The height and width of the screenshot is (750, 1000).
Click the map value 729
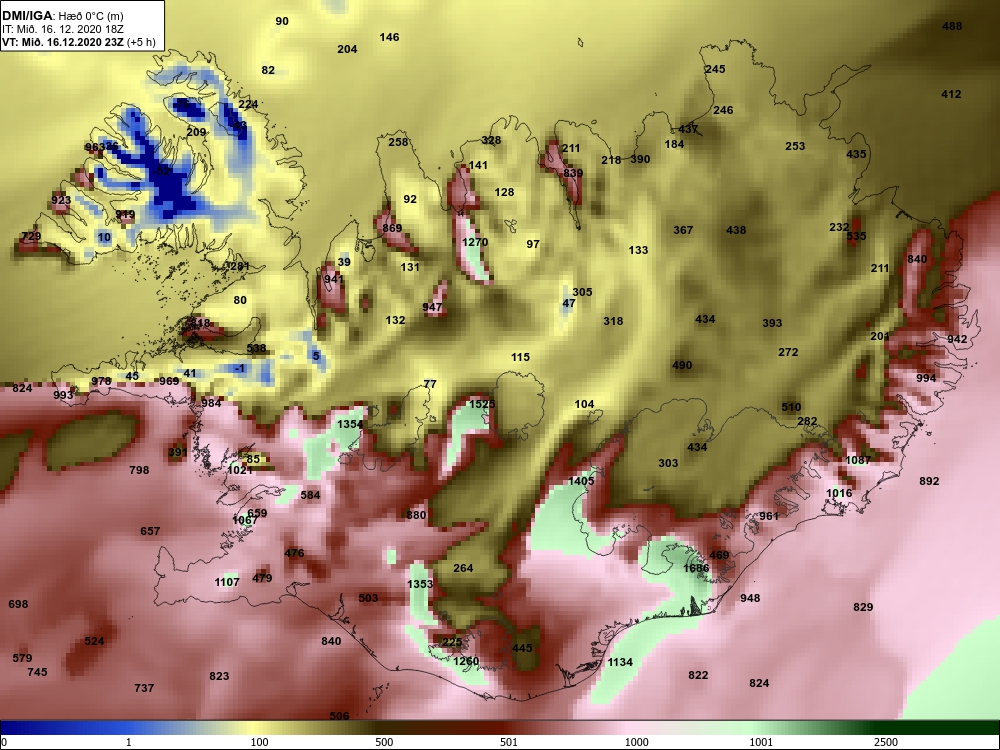[x=31, y=236]
